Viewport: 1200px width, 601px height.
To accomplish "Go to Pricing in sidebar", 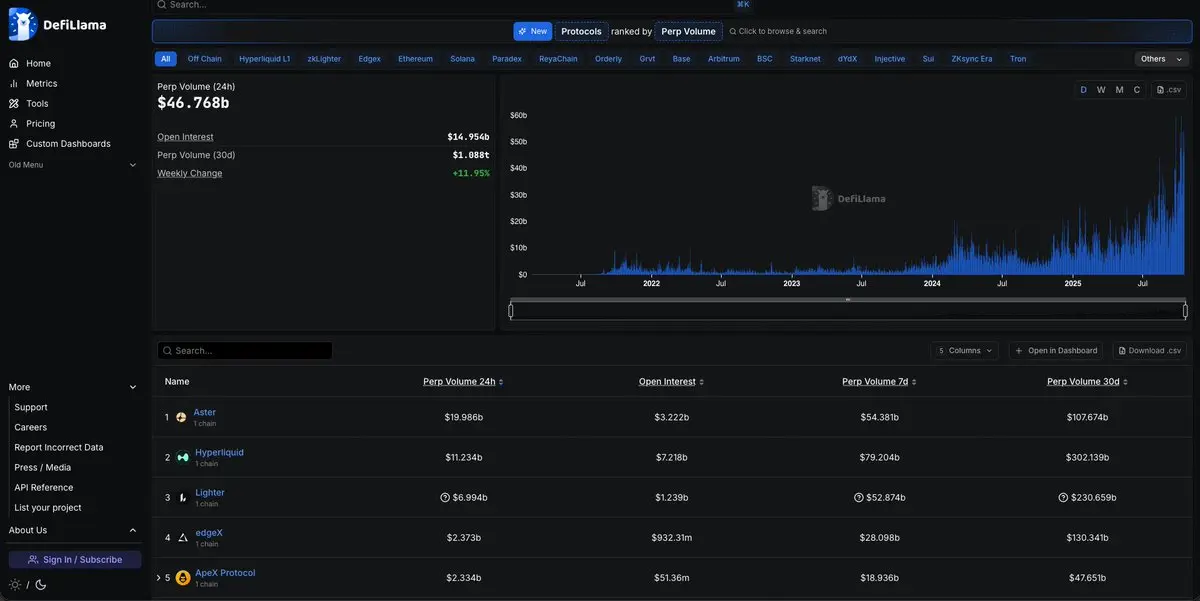I will 40,123.
